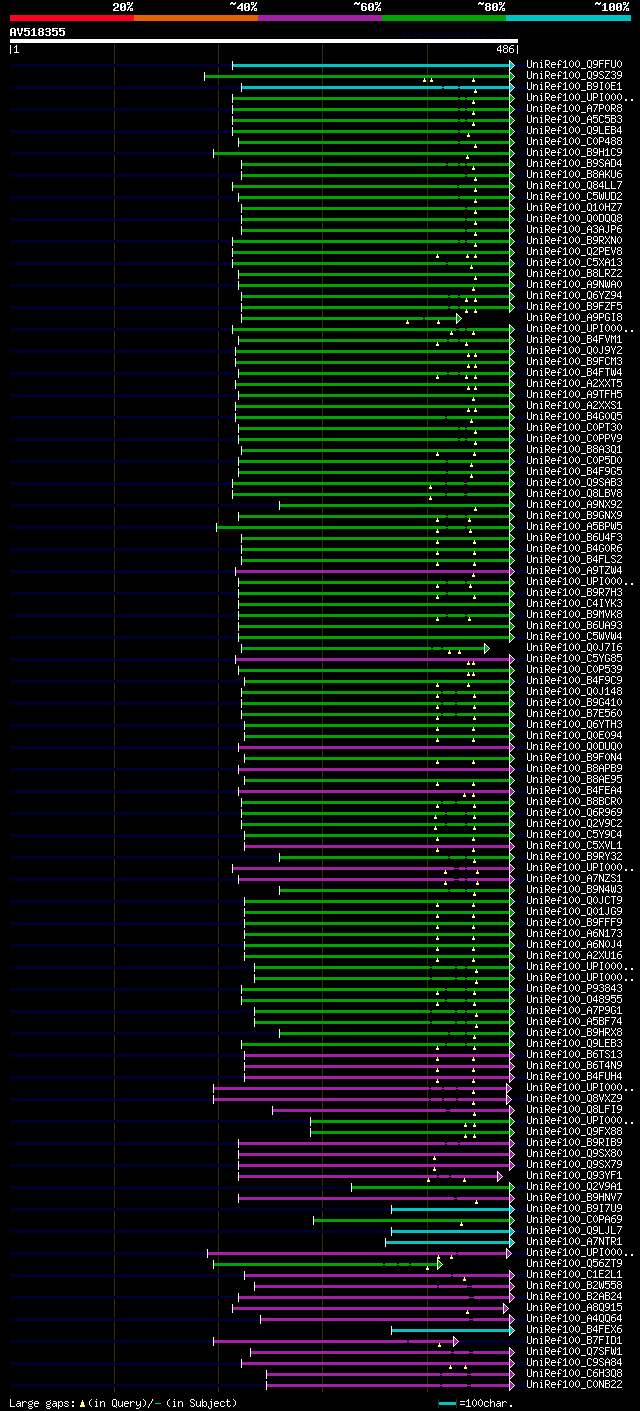Pick the UniRef100_C0P539 entry
The width and height of the screenshot is (640, 1411).
[x=574, y=670]
